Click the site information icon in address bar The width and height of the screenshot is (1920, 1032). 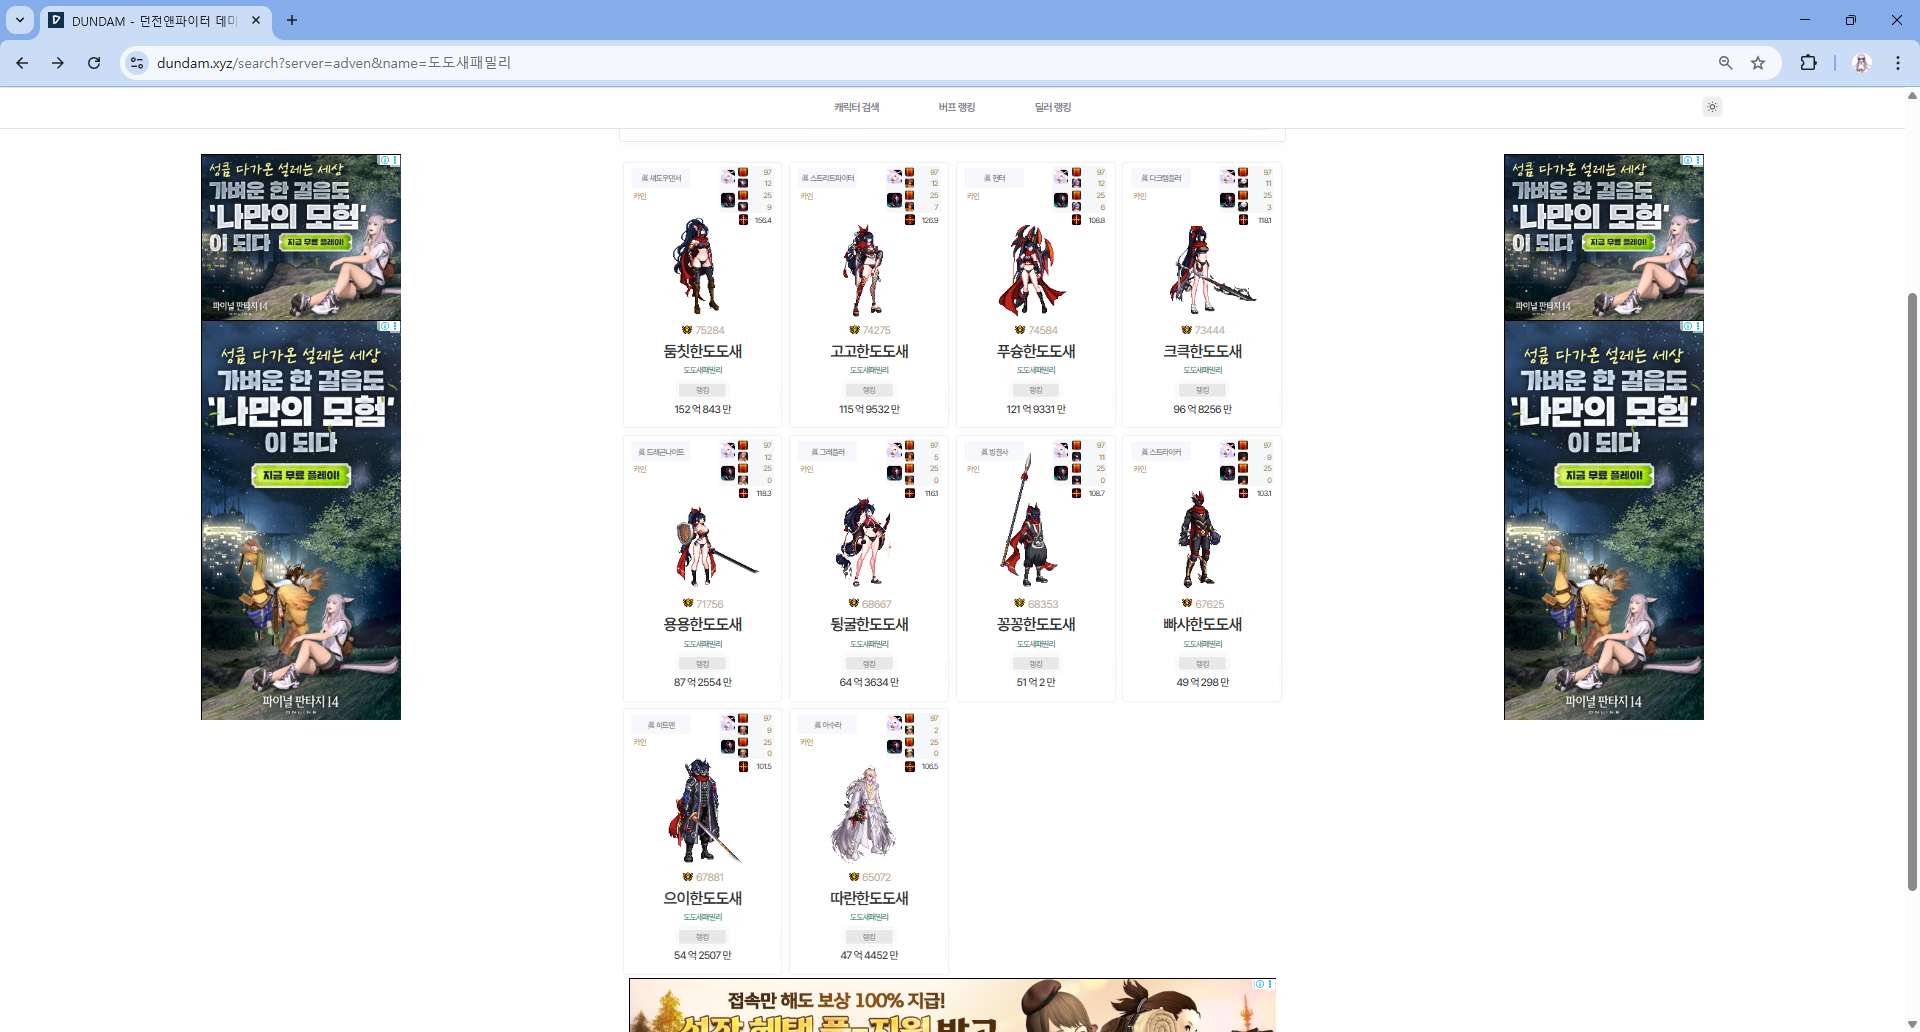137,63
